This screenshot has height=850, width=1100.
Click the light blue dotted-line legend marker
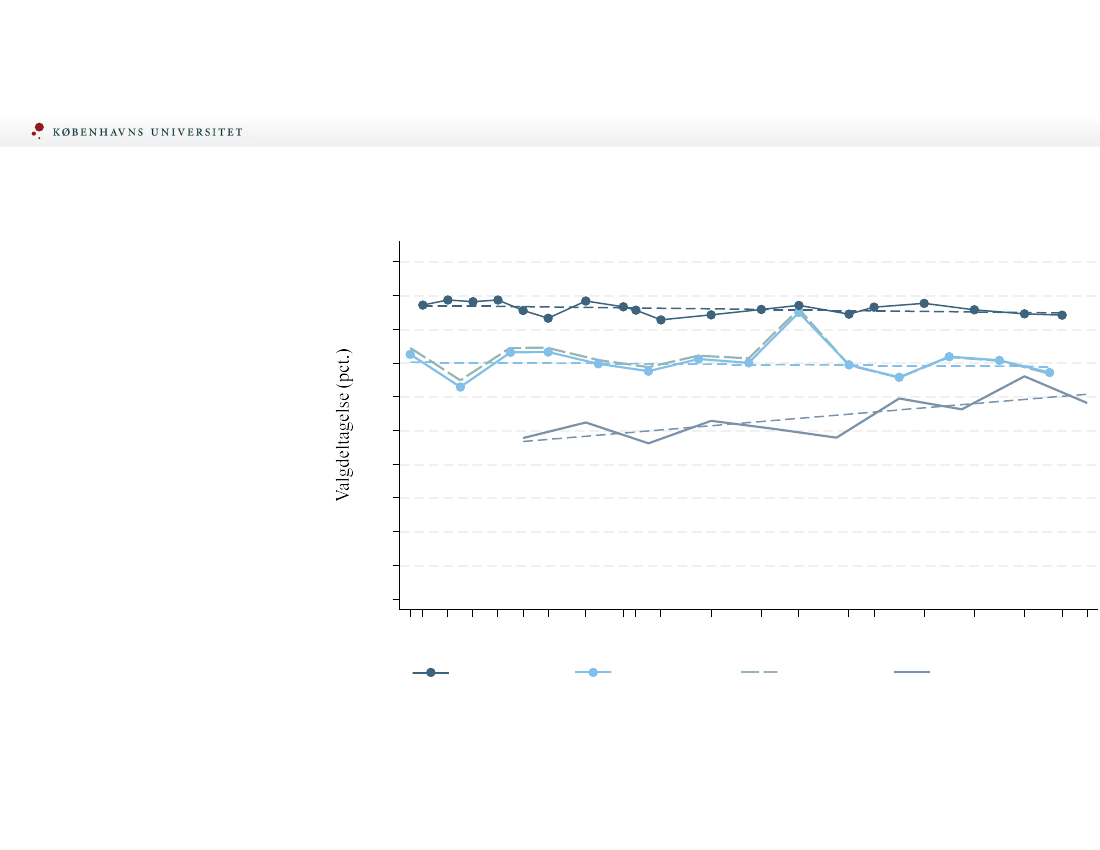click(x=593, y=673)
